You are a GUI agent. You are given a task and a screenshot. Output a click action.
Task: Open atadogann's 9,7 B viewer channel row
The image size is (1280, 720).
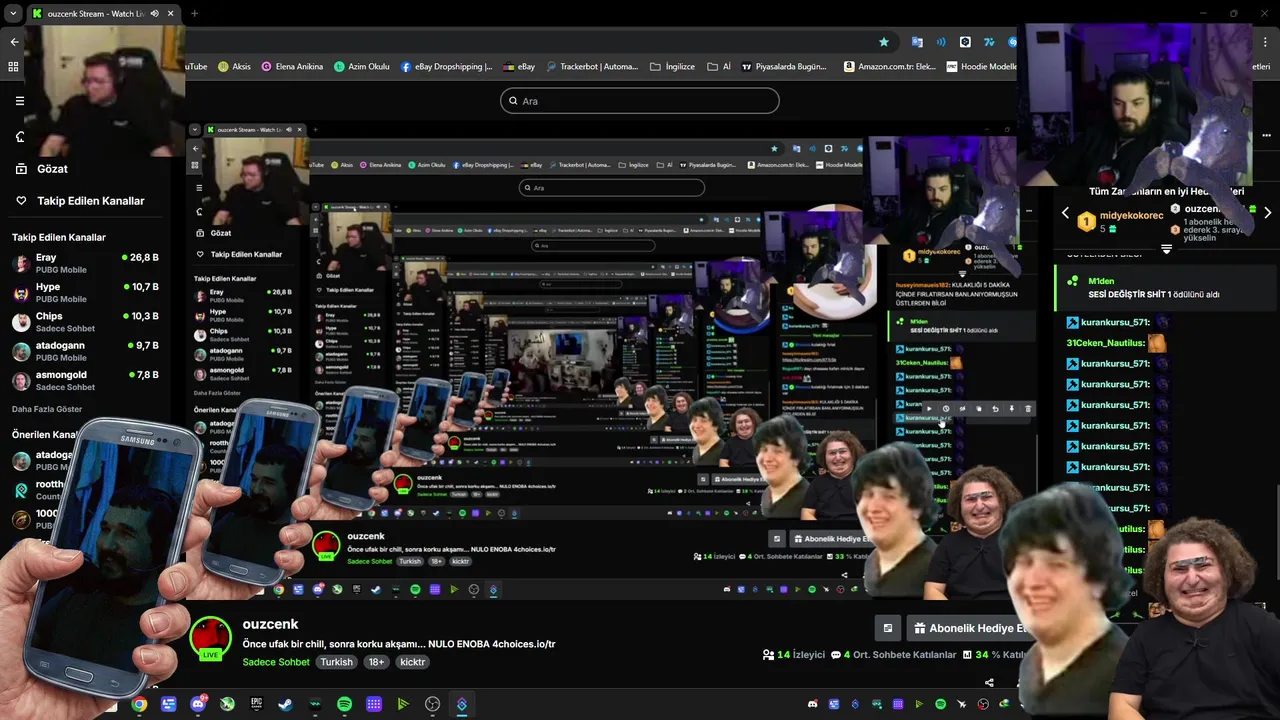click(x=85, y=351)
